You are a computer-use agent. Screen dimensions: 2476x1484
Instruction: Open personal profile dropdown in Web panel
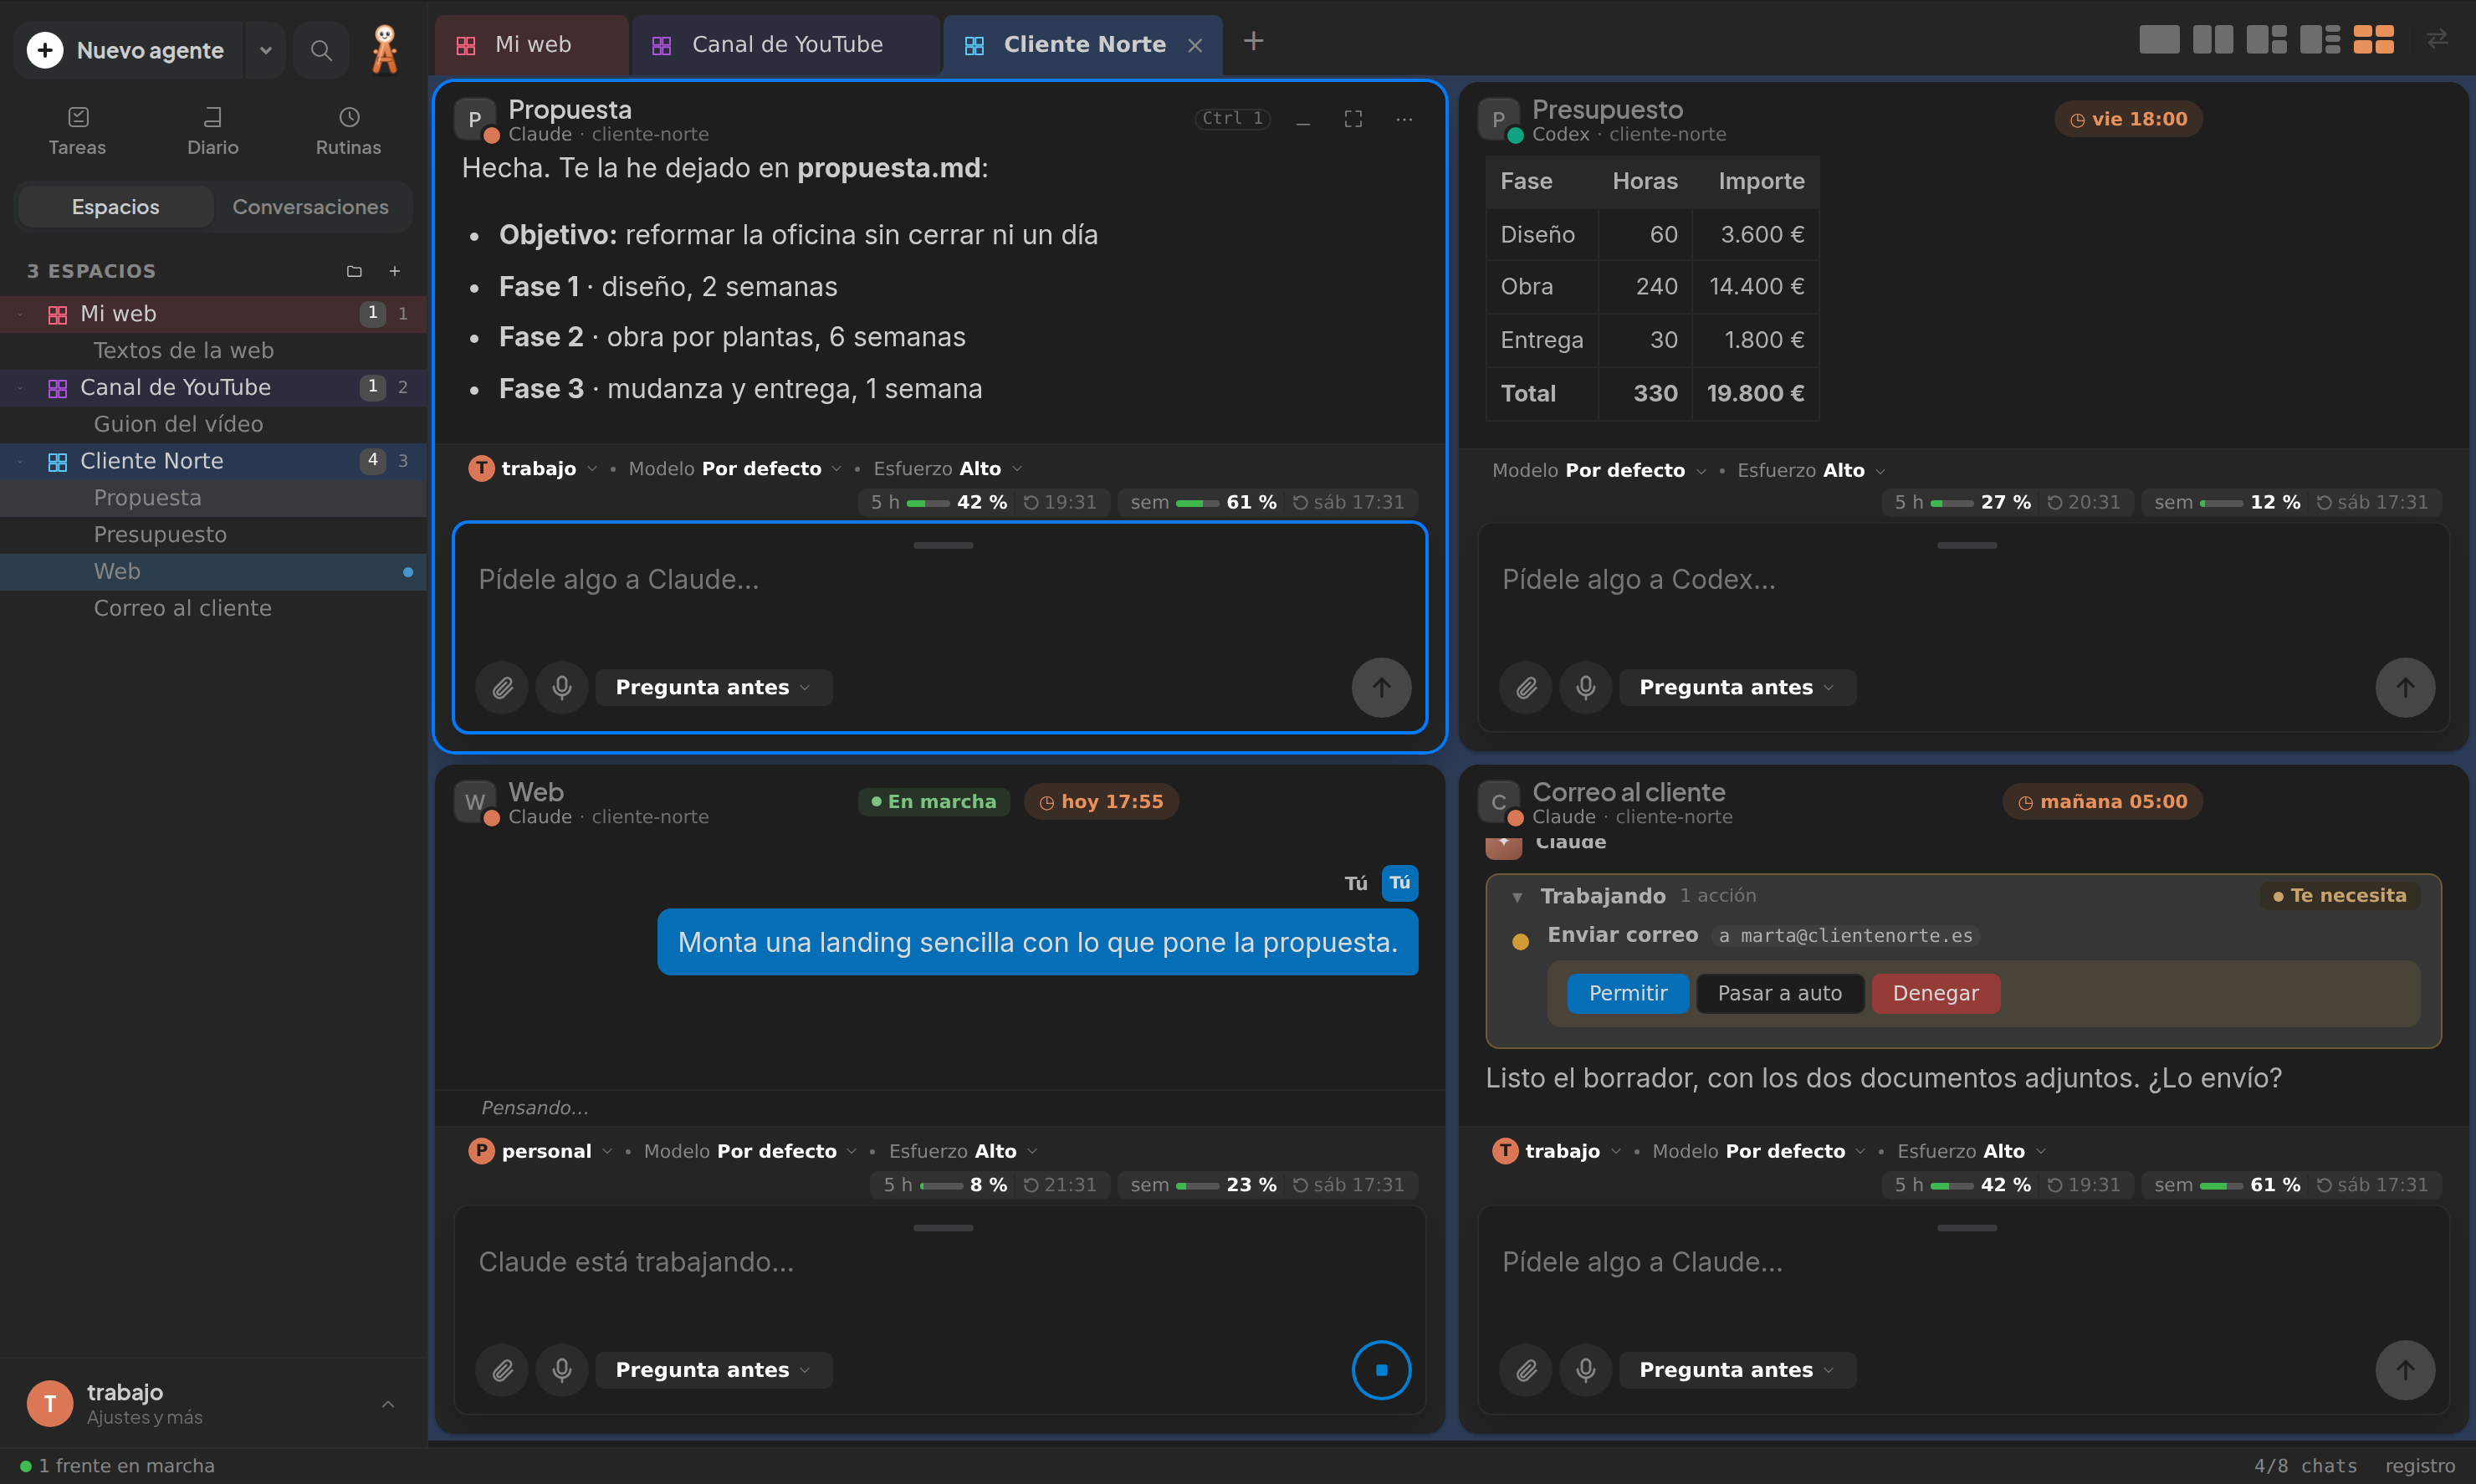[541, 1151]
